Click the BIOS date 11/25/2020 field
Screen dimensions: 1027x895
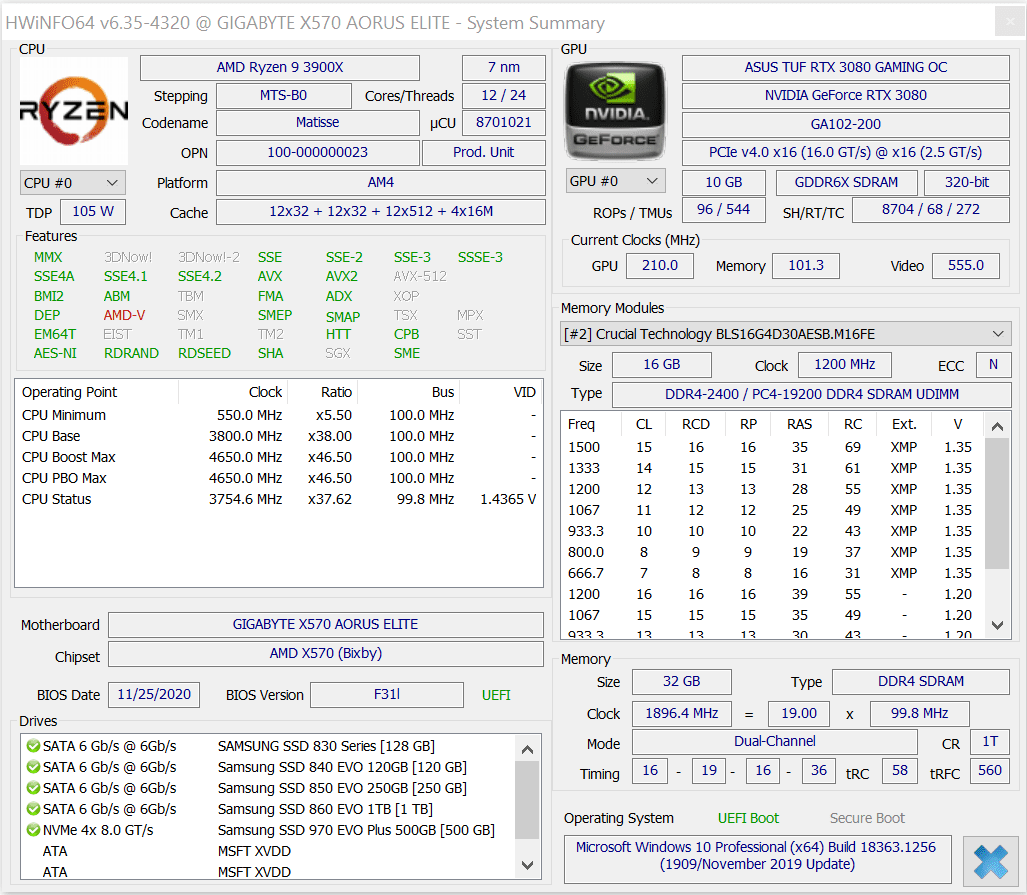pos(154,695)
